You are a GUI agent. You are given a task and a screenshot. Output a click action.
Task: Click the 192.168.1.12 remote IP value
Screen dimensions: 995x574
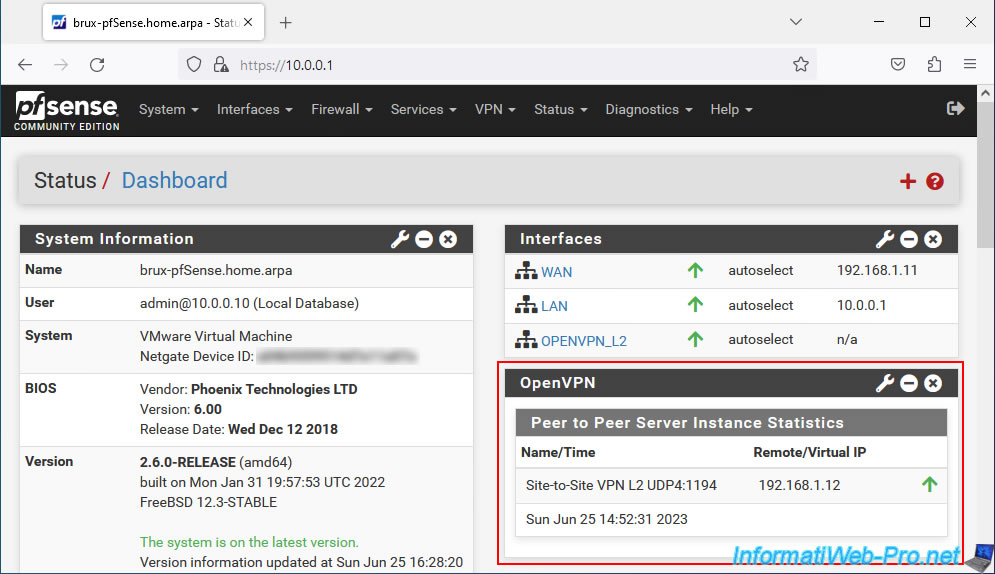799,485
